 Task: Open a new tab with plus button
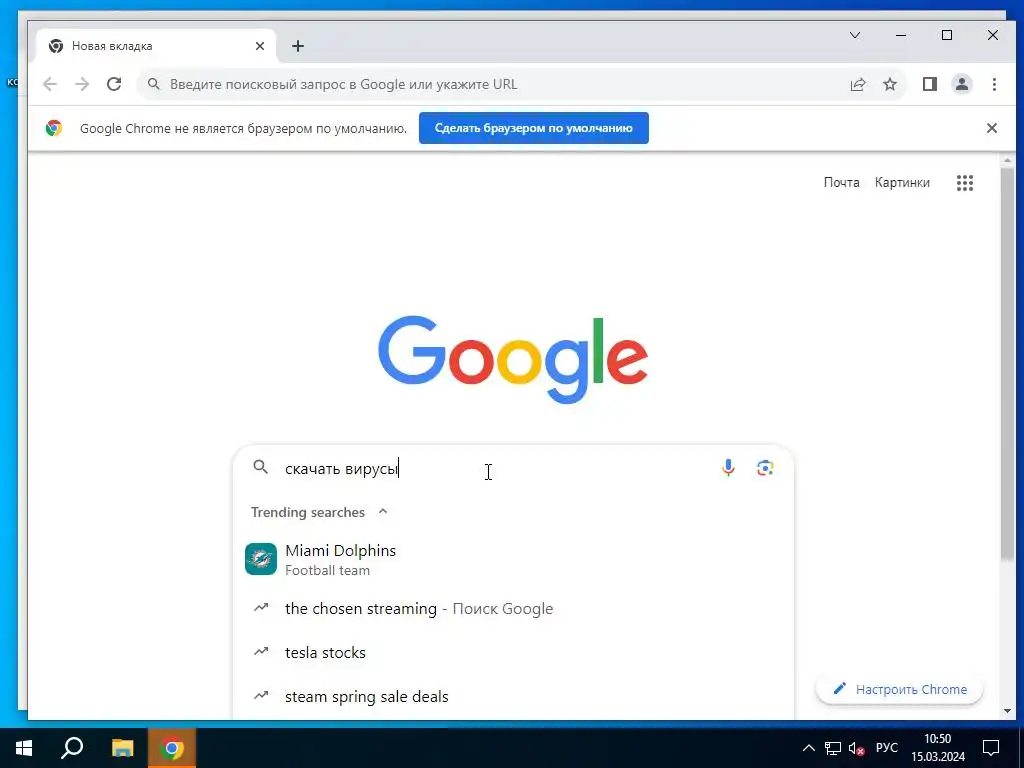click(x=298, y=46)
